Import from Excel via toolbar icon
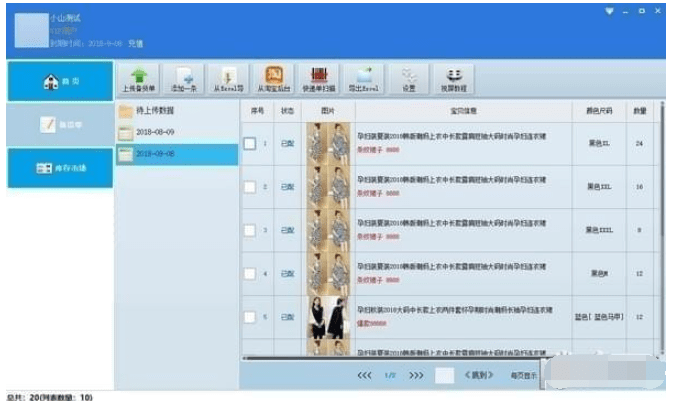676x401 pixels. (x=228, y=78)
